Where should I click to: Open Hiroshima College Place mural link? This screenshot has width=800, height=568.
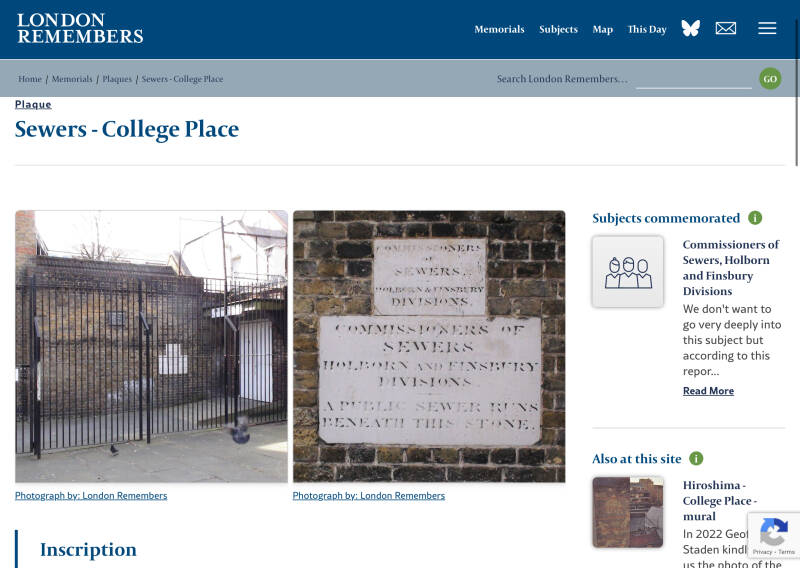click(x=719, y=500)
